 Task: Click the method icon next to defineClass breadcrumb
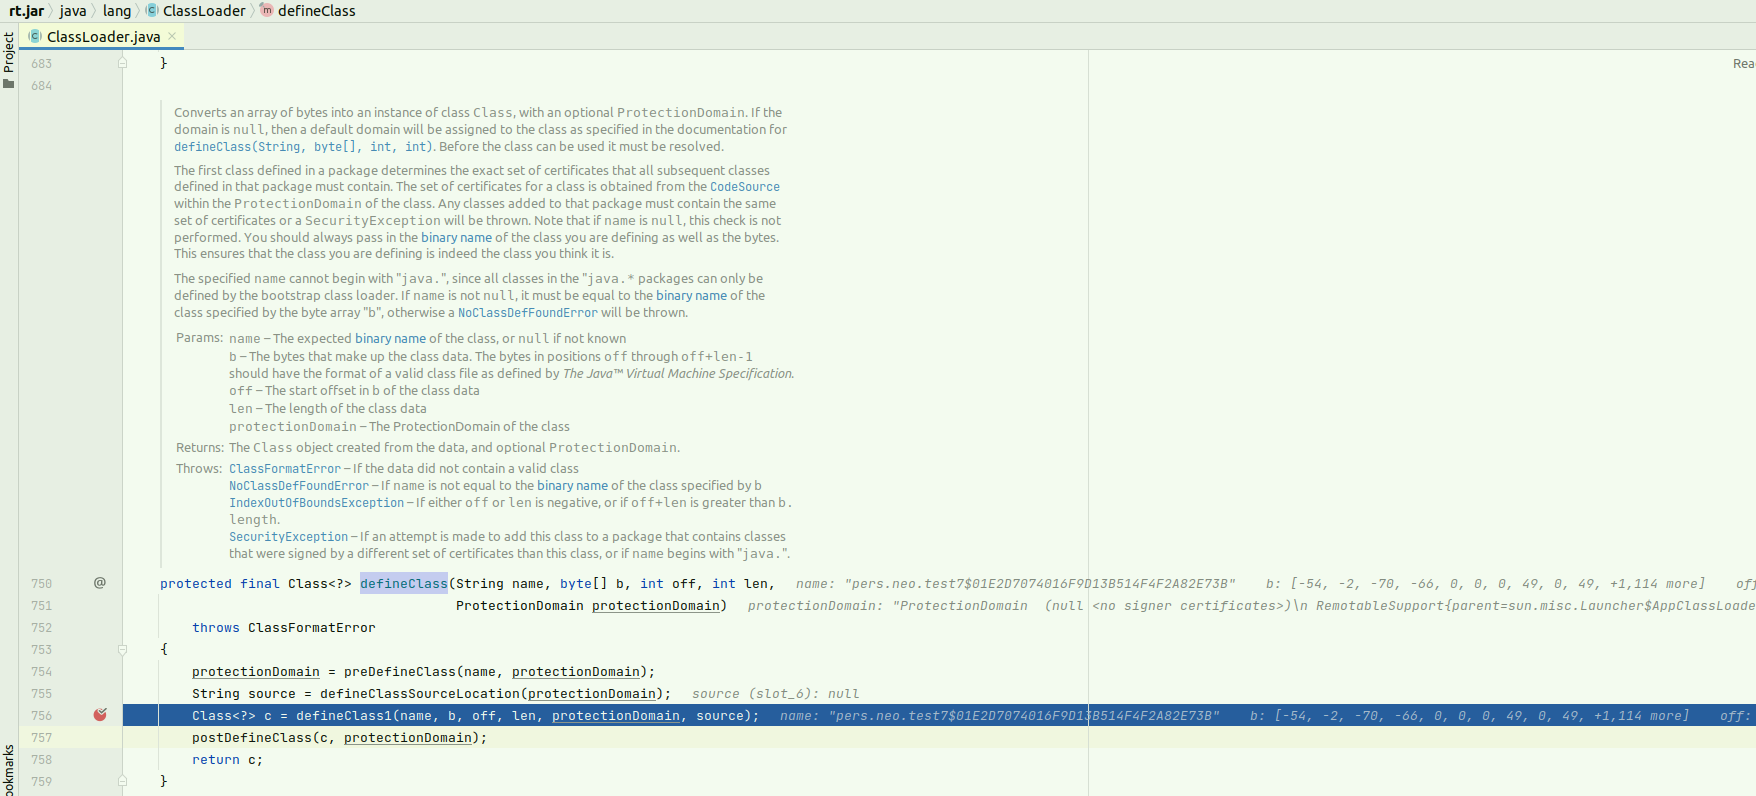click(267, 10)
